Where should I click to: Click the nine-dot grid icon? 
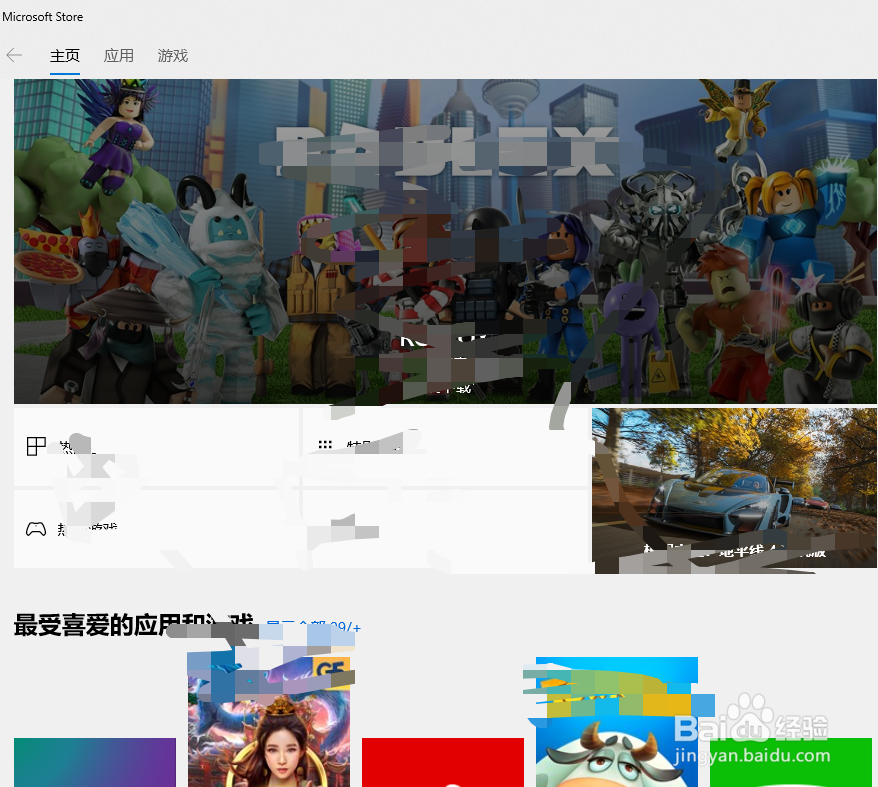click(x=325, y=445)
